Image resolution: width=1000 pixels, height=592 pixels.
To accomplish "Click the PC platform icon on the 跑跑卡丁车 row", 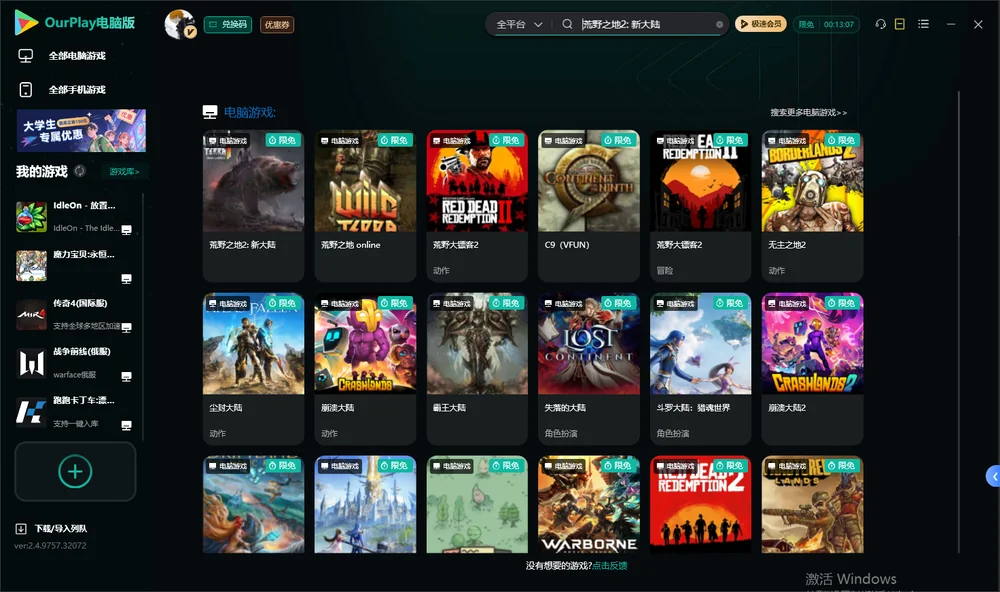I will 126,426.
